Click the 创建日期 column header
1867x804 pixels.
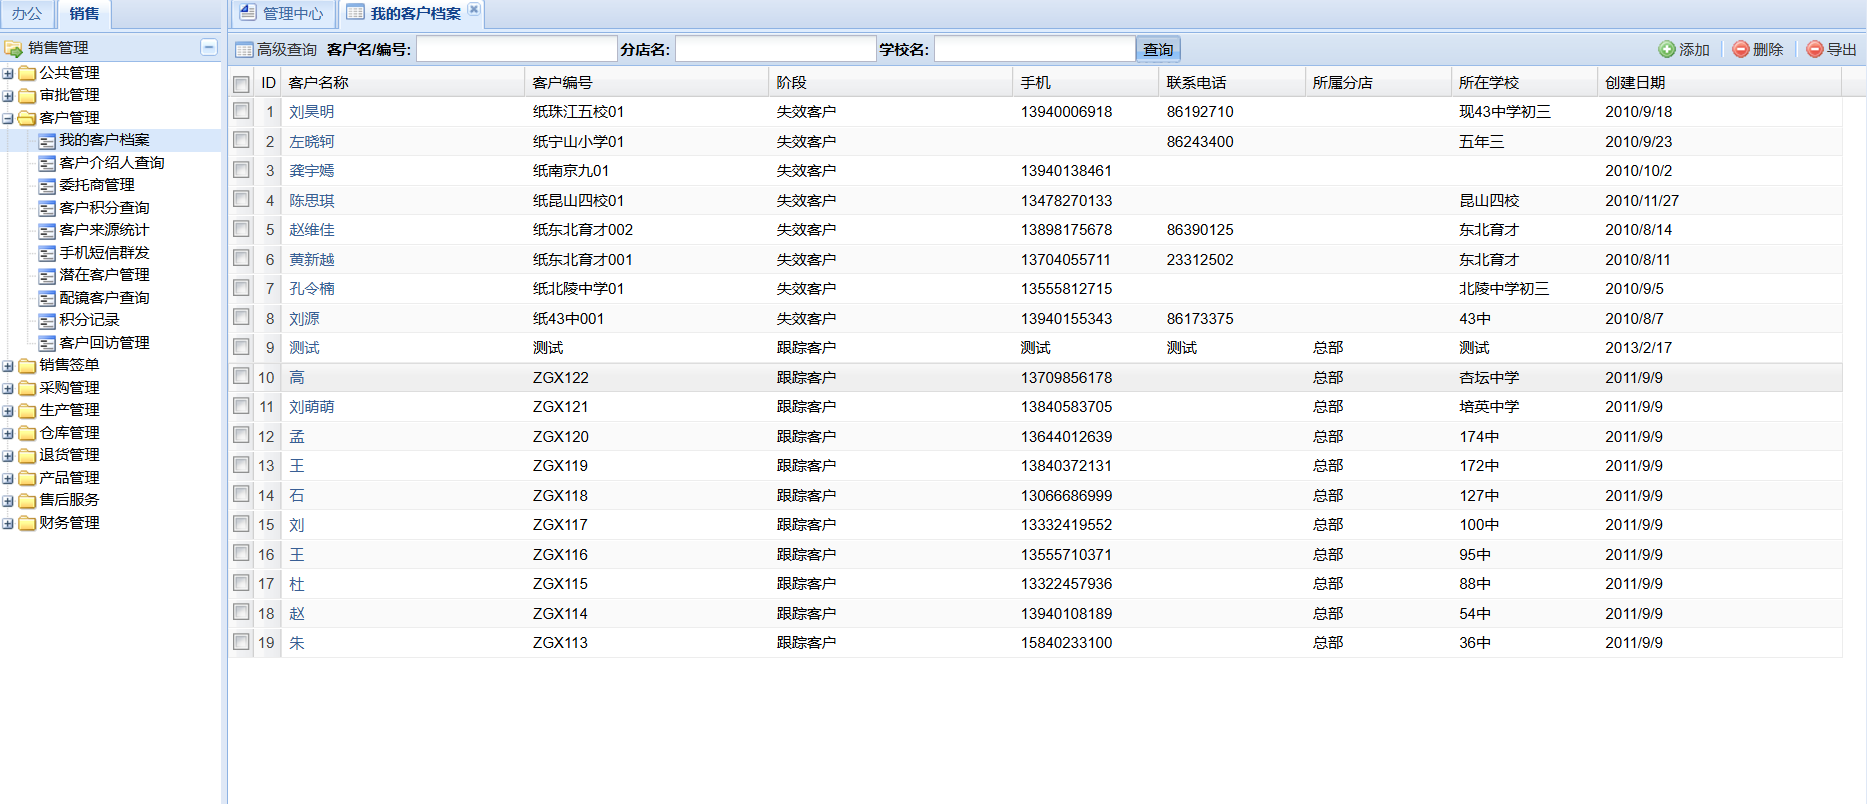pos(1635,83)
